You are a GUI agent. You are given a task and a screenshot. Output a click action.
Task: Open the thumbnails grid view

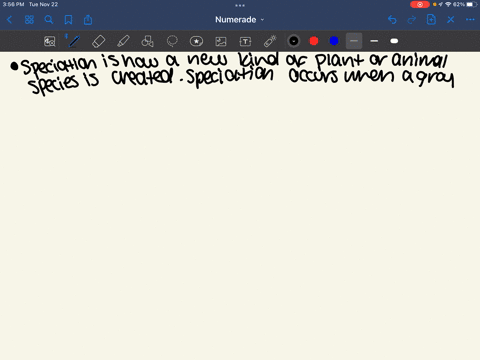(29, 20)
